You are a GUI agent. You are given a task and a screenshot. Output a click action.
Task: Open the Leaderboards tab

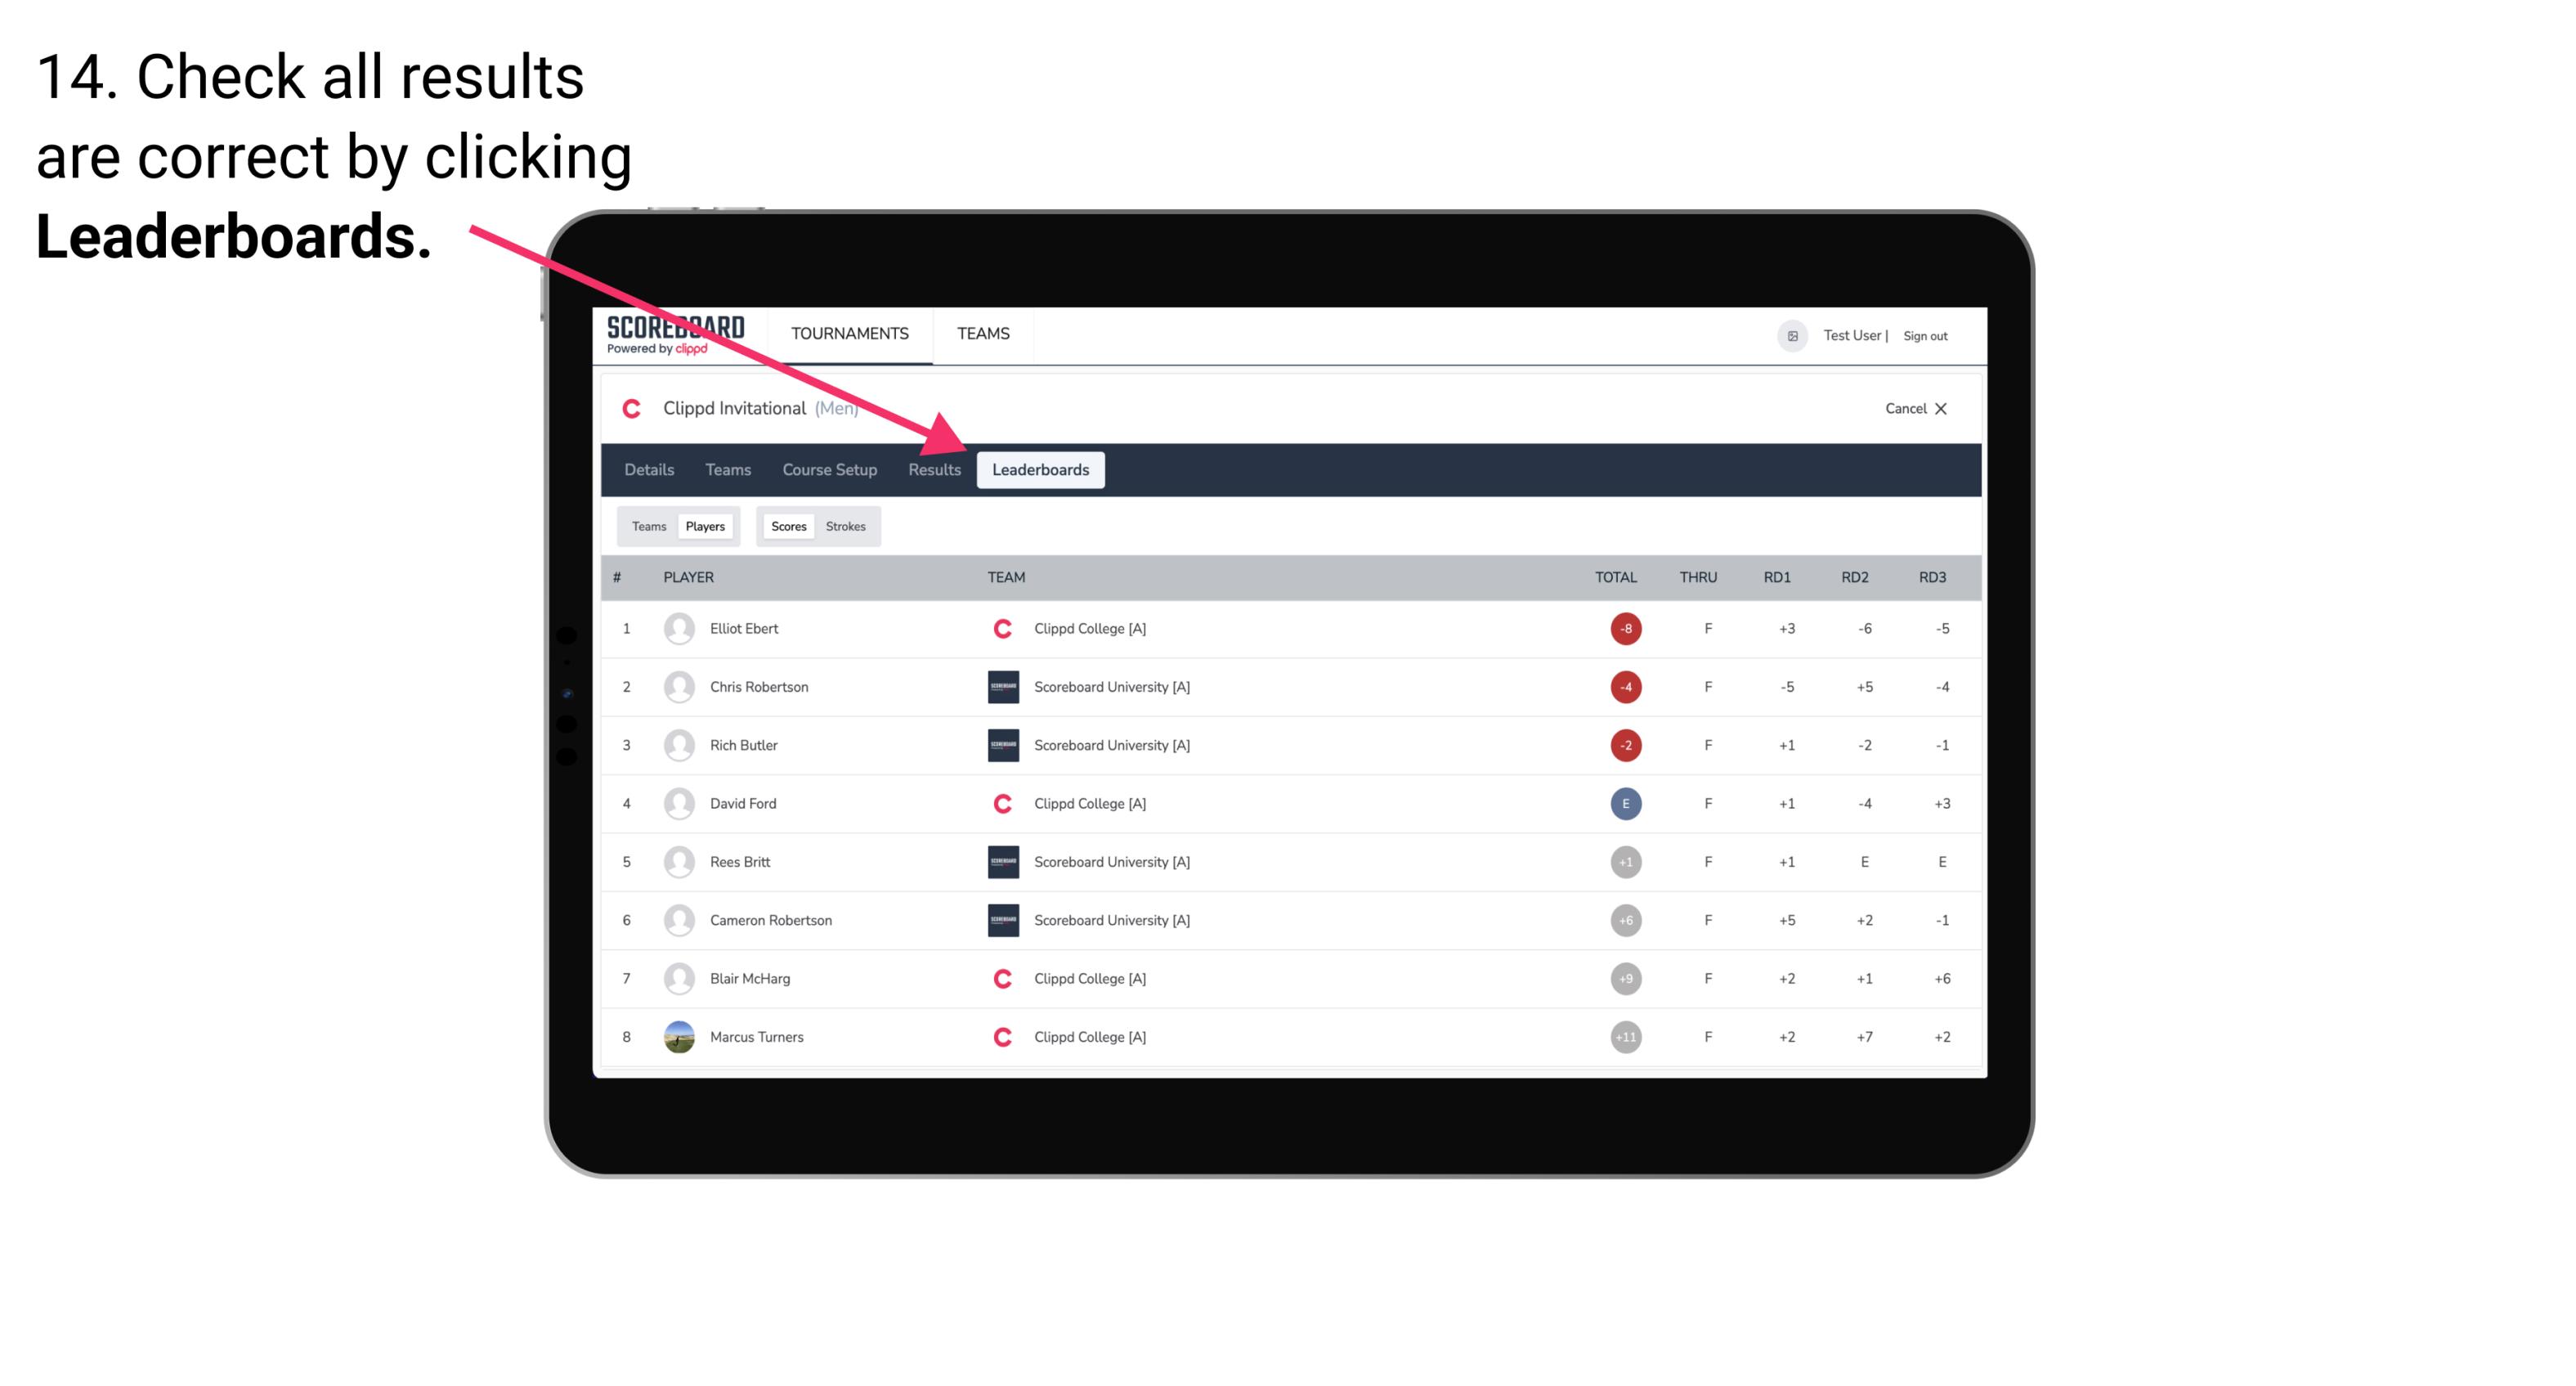[x=1041, y=469]
